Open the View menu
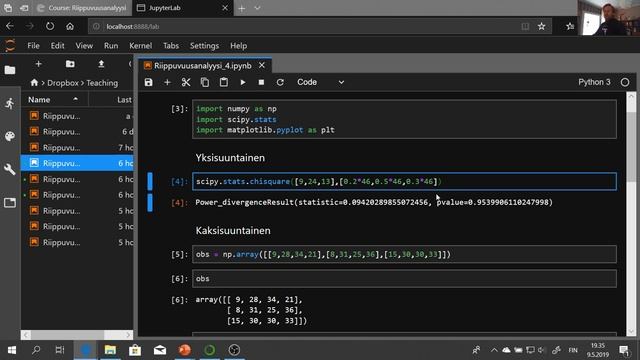 [84, 46]
